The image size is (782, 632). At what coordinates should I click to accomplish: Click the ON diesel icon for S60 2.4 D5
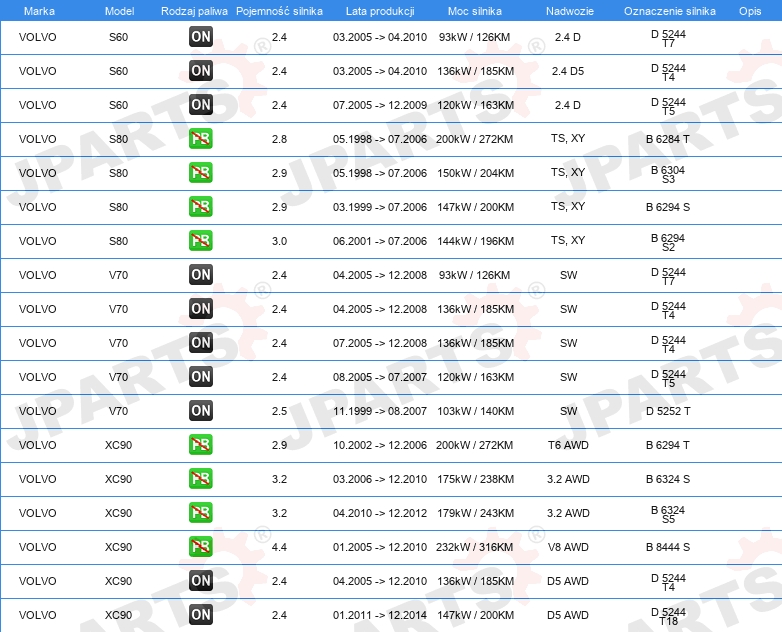pyautogui.click(x=201, y=70)
